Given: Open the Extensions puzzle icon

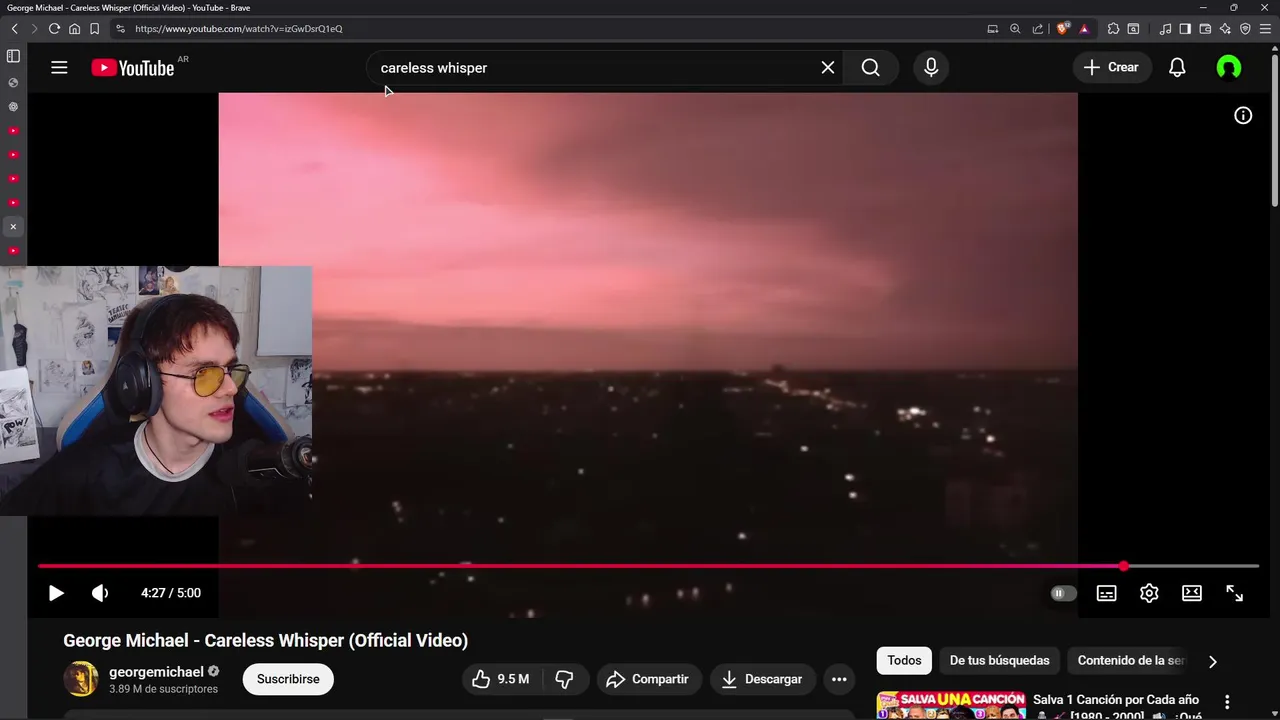Looking at the screenshot, I should 1113,29.
